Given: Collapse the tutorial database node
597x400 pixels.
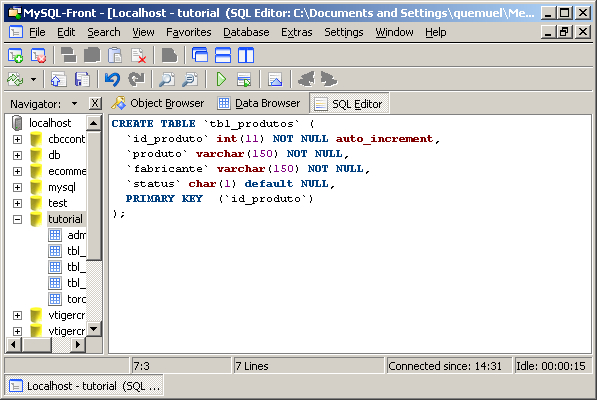Looking at the screenshot, I should coord(17,219).
